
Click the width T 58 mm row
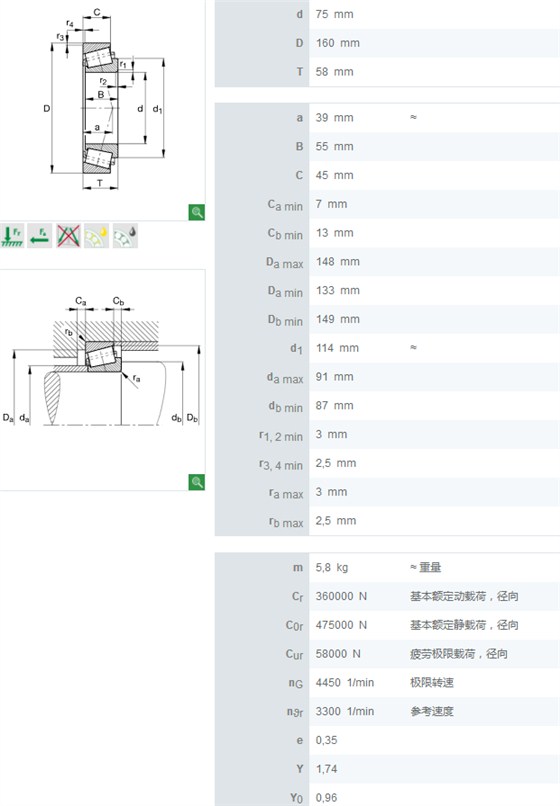(x=387, y=72)
